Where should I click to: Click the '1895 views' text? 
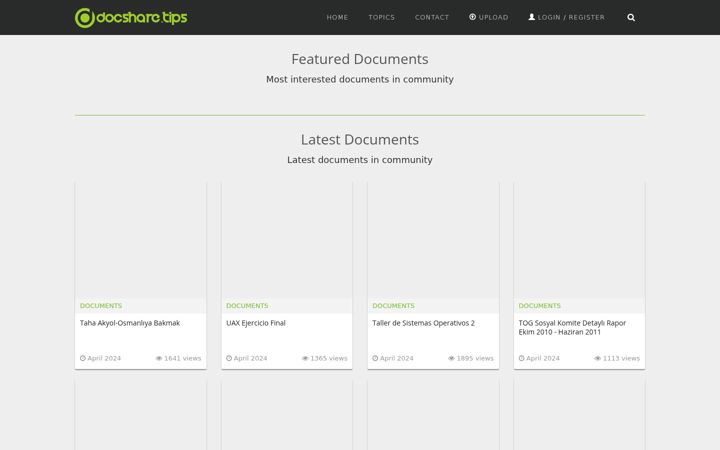(x=475, y=358)
